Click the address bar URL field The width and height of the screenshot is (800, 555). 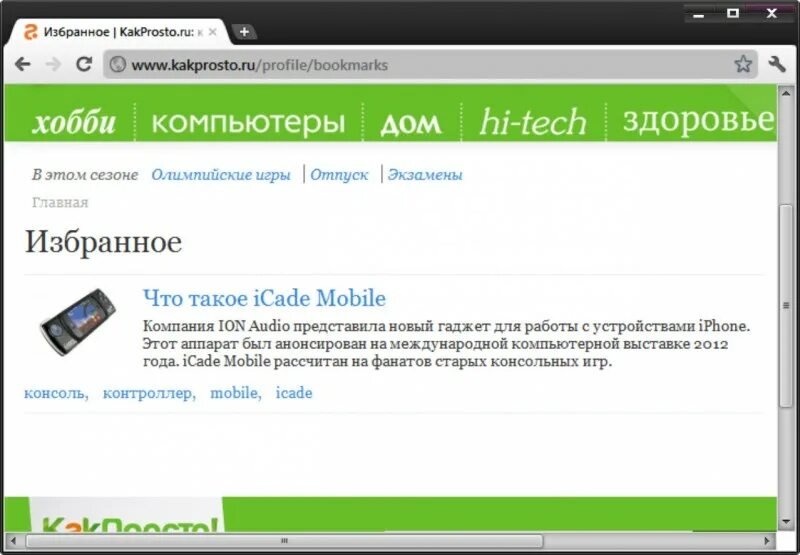pyautogui.click(x=431, y=65)
